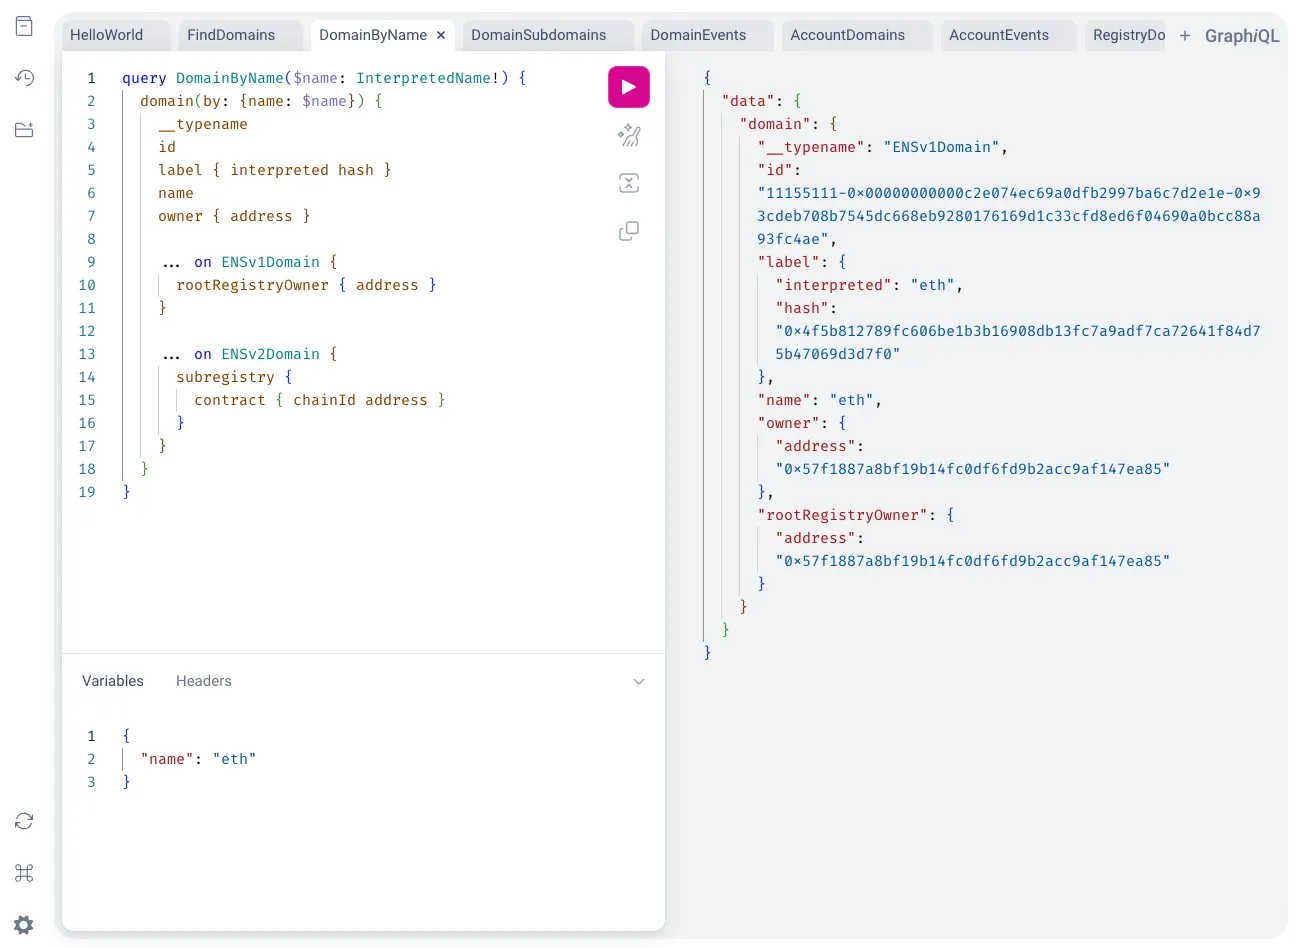
Task: Click 'contract { chainId address }' line
Action: [320, 400]
